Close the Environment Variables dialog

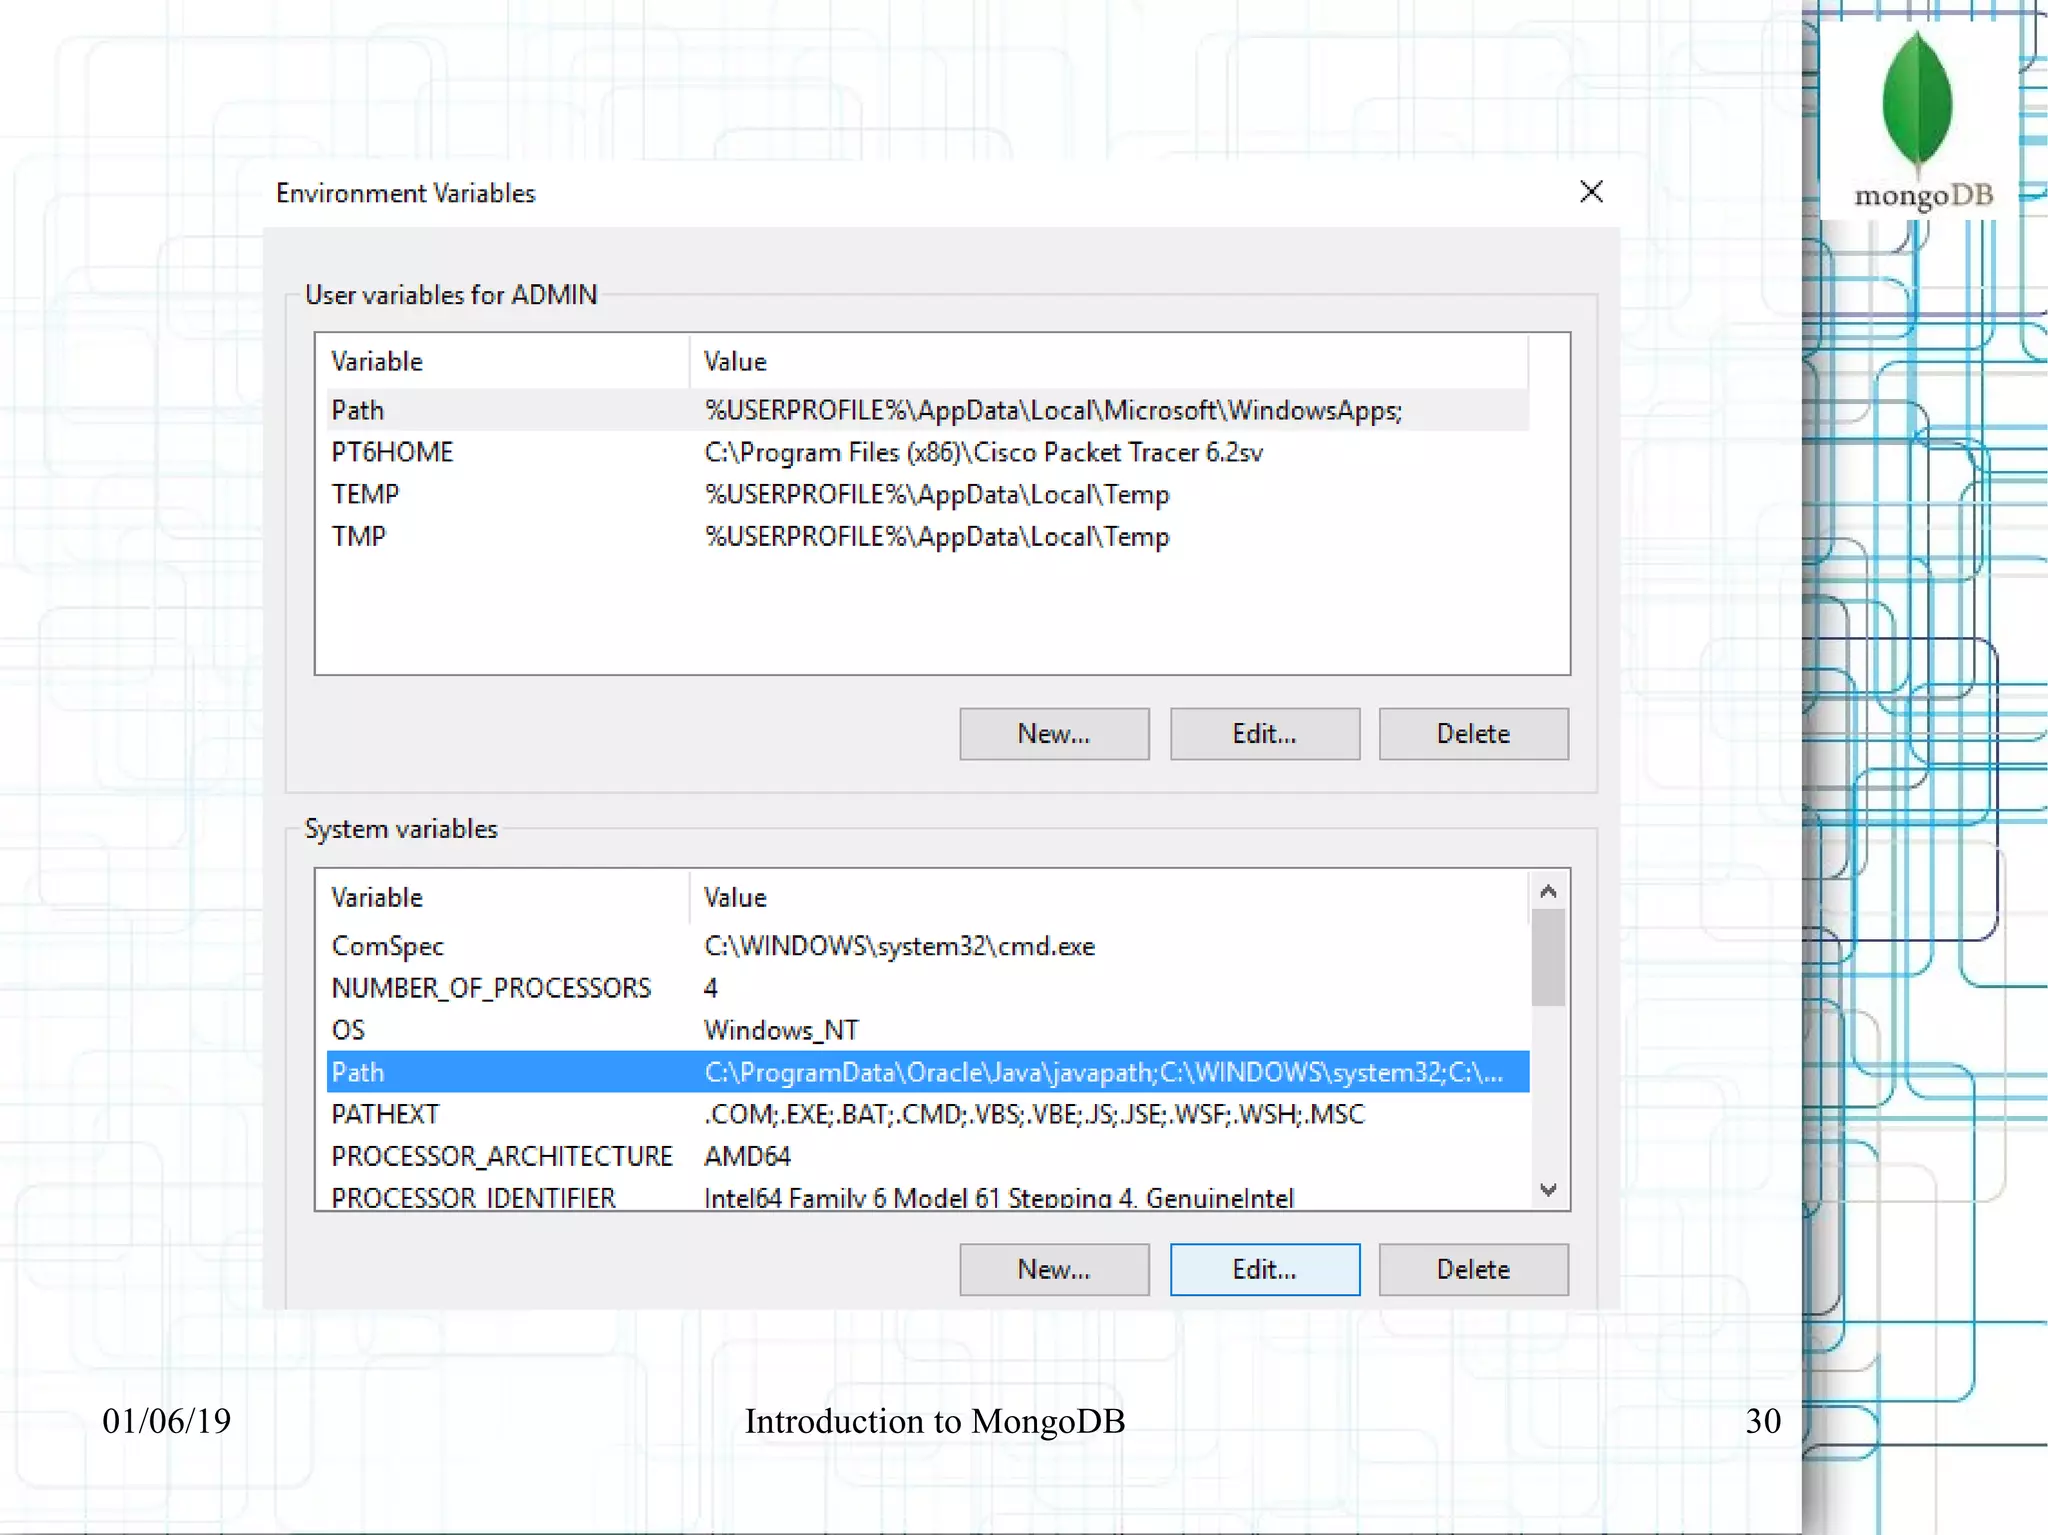pos(1590,192)
